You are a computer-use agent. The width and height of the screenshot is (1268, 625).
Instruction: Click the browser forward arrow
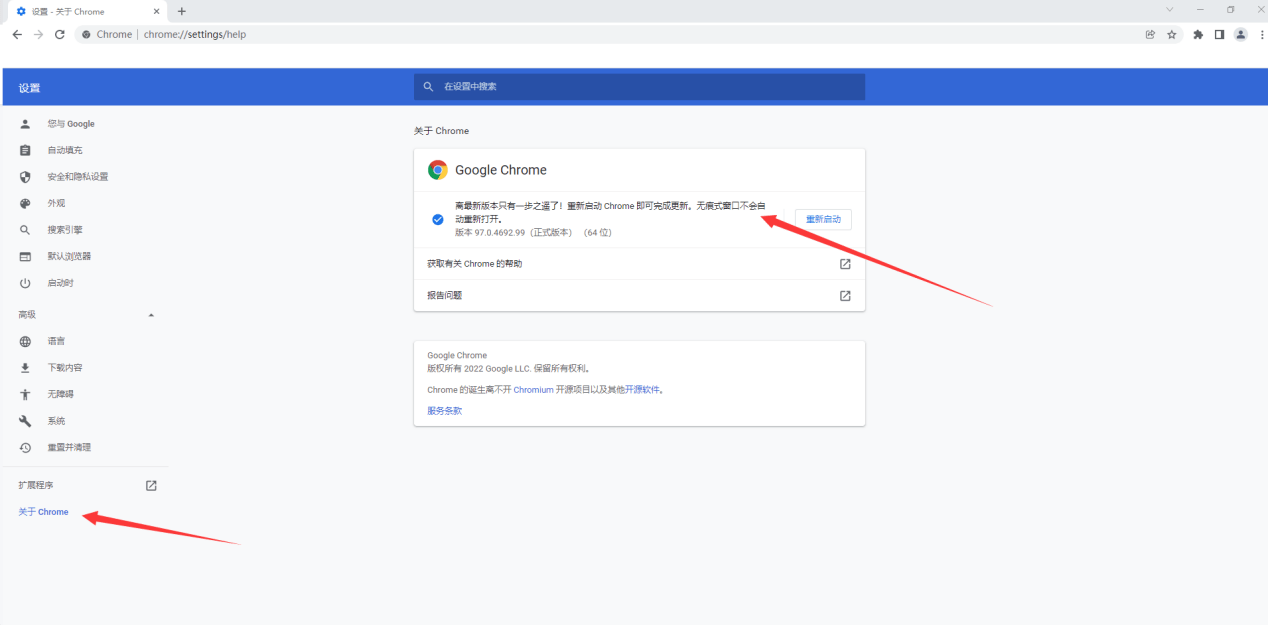tap(38, 34)
